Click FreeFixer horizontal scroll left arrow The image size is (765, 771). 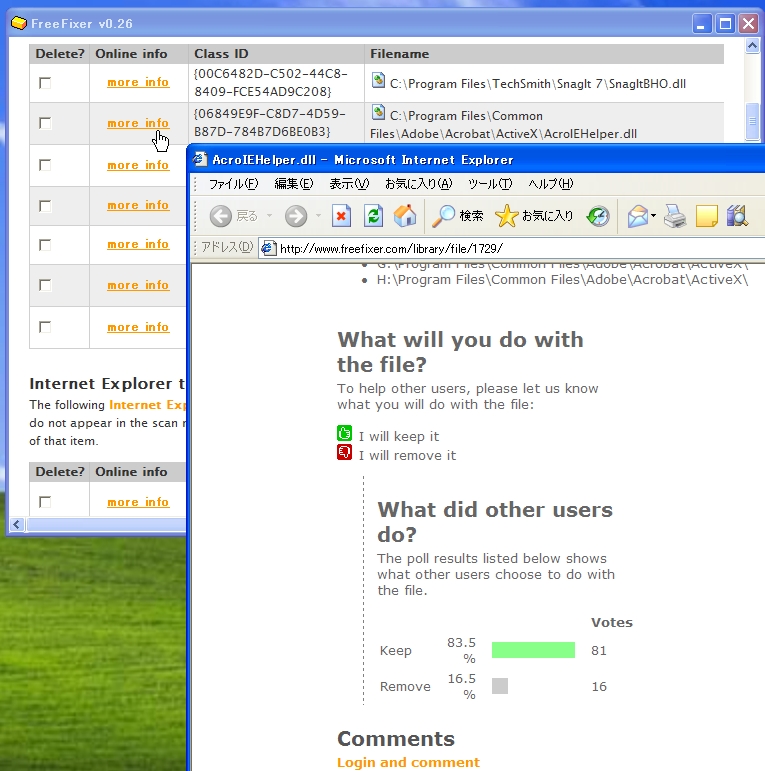pos(17,525)
